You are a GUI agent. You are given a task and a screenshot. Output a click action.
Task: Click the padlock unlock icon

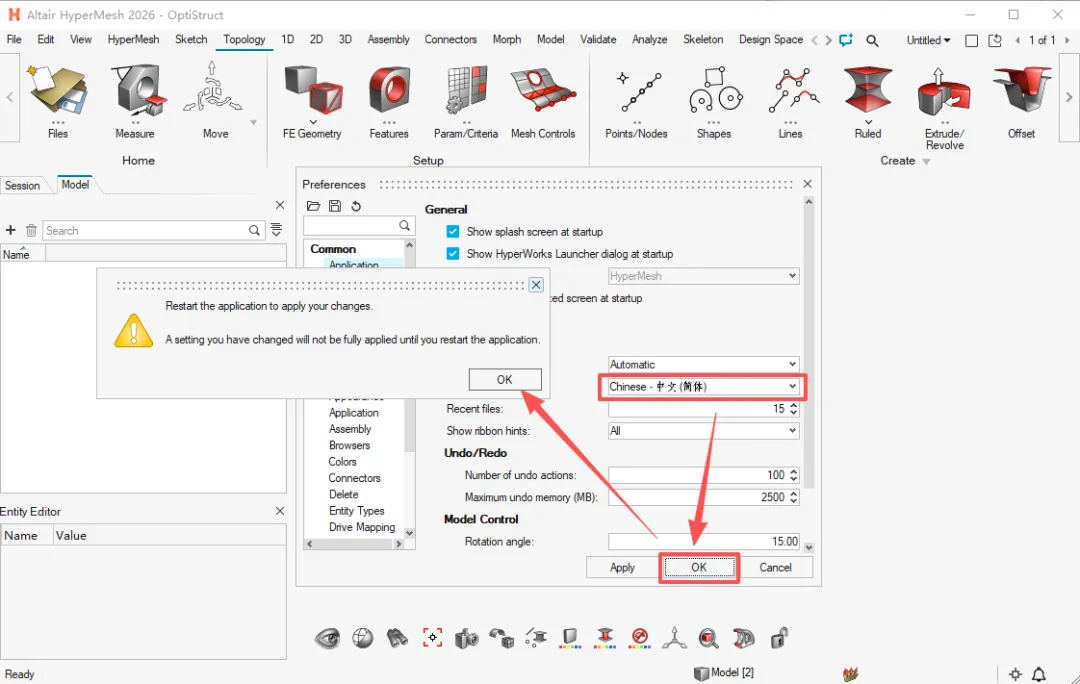779,638
